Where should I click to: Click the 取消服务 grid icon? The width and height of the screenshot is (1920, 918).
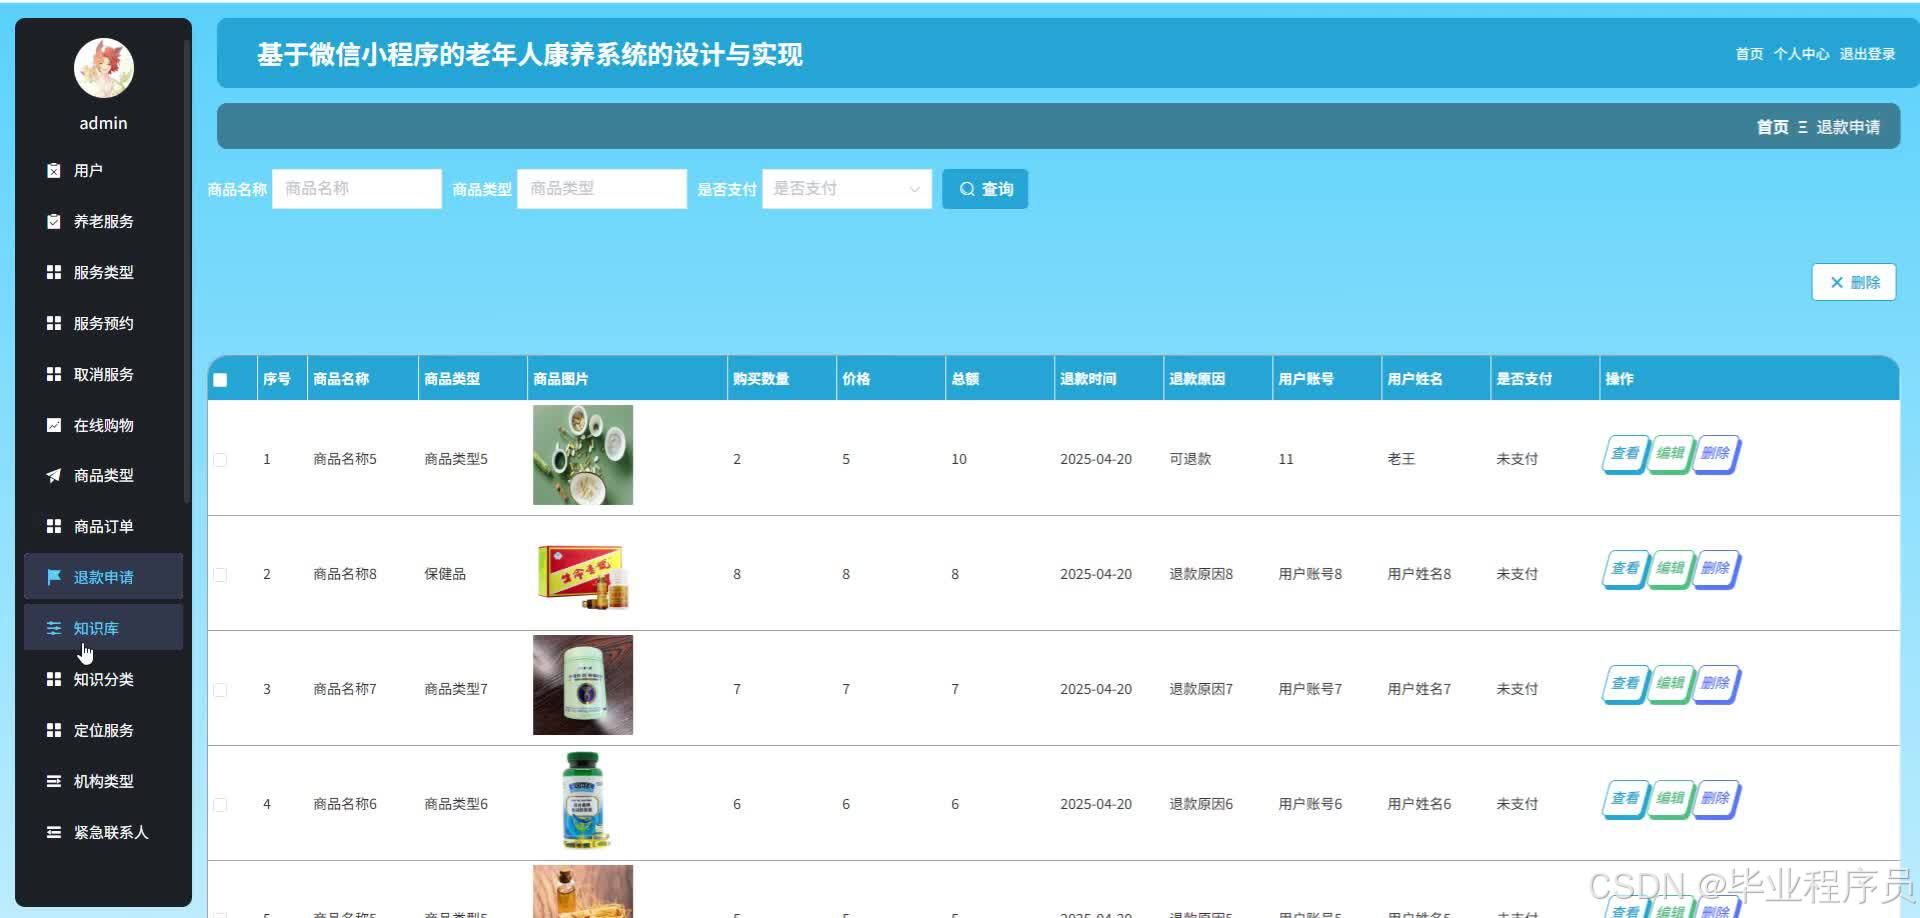tap(54, 374)
